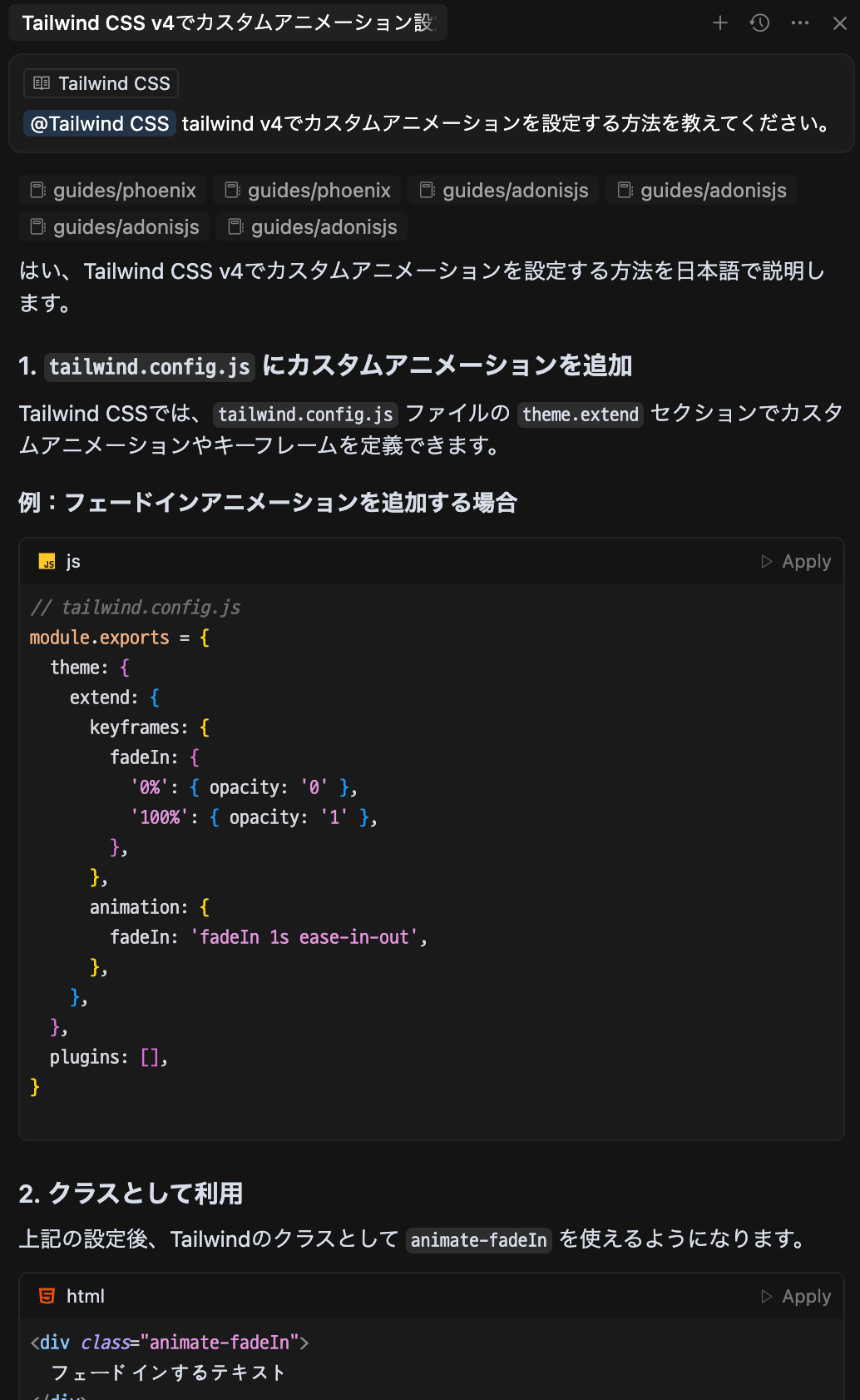Image resolution: width=860 pixels, height=1400 pixels.
Task: Click the 'module.exports = {' code line
Action: 120,637
